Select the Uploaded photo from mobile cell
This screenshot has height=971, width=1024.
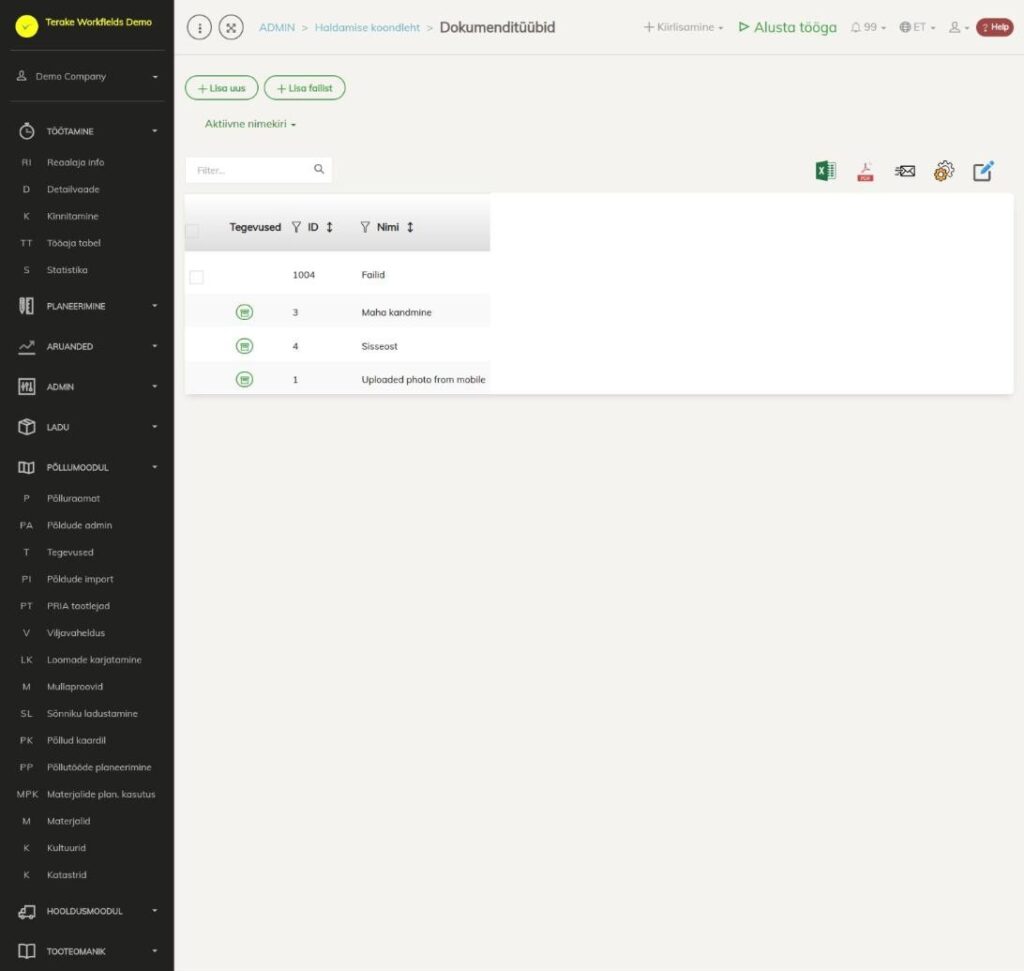(423, 379)
